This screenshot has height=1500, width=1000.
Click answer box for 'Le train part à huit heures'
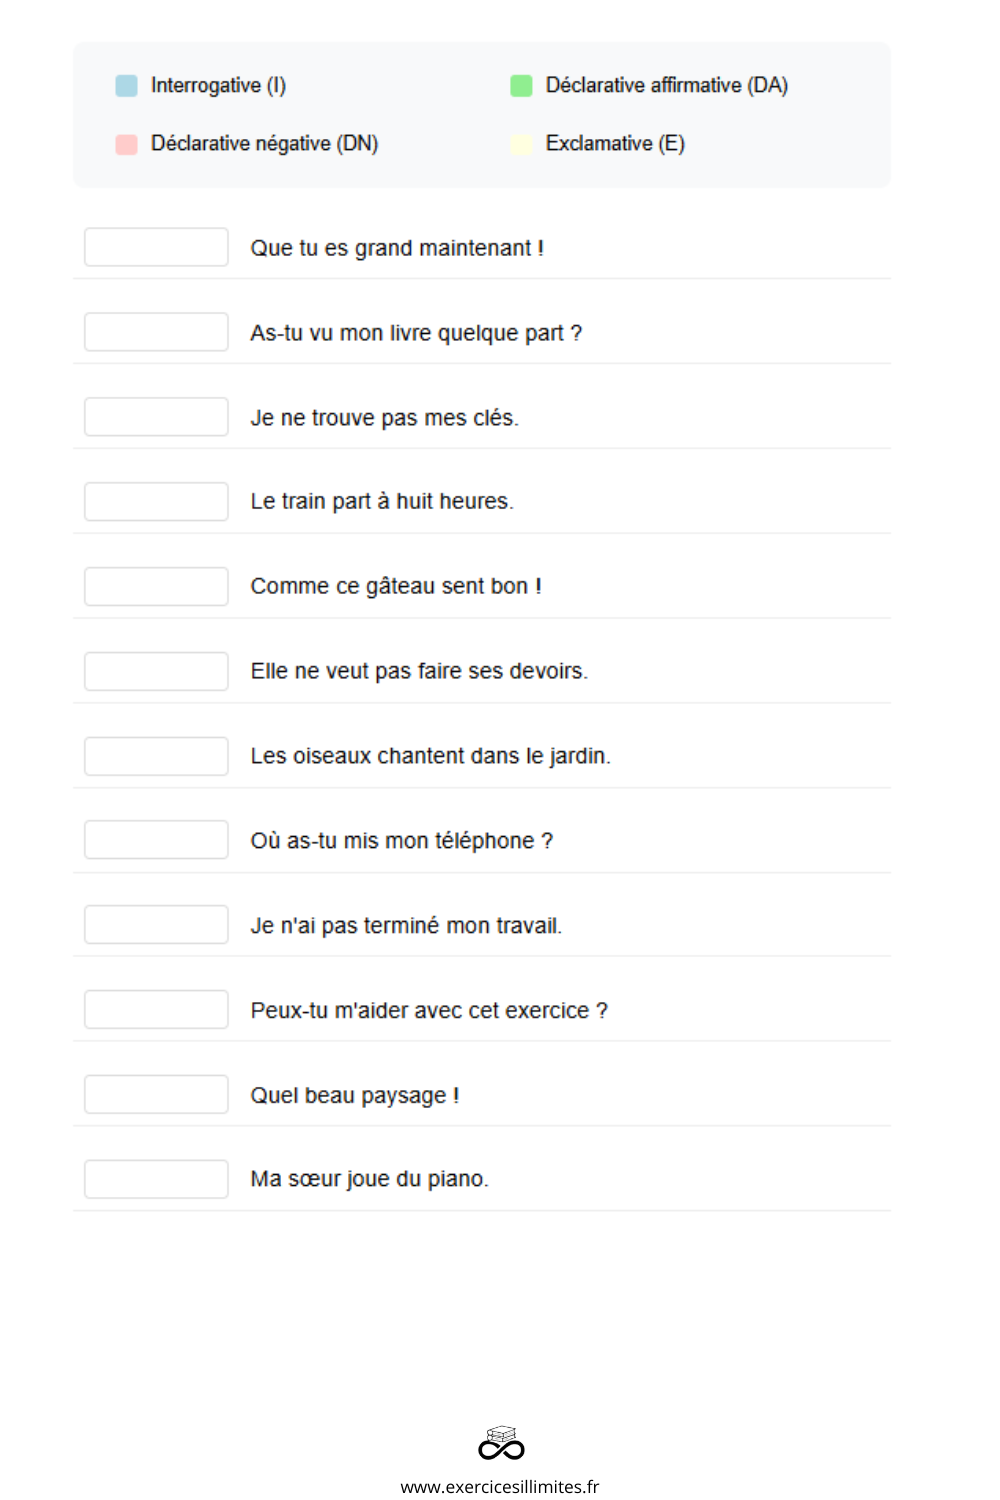point(156,502)
